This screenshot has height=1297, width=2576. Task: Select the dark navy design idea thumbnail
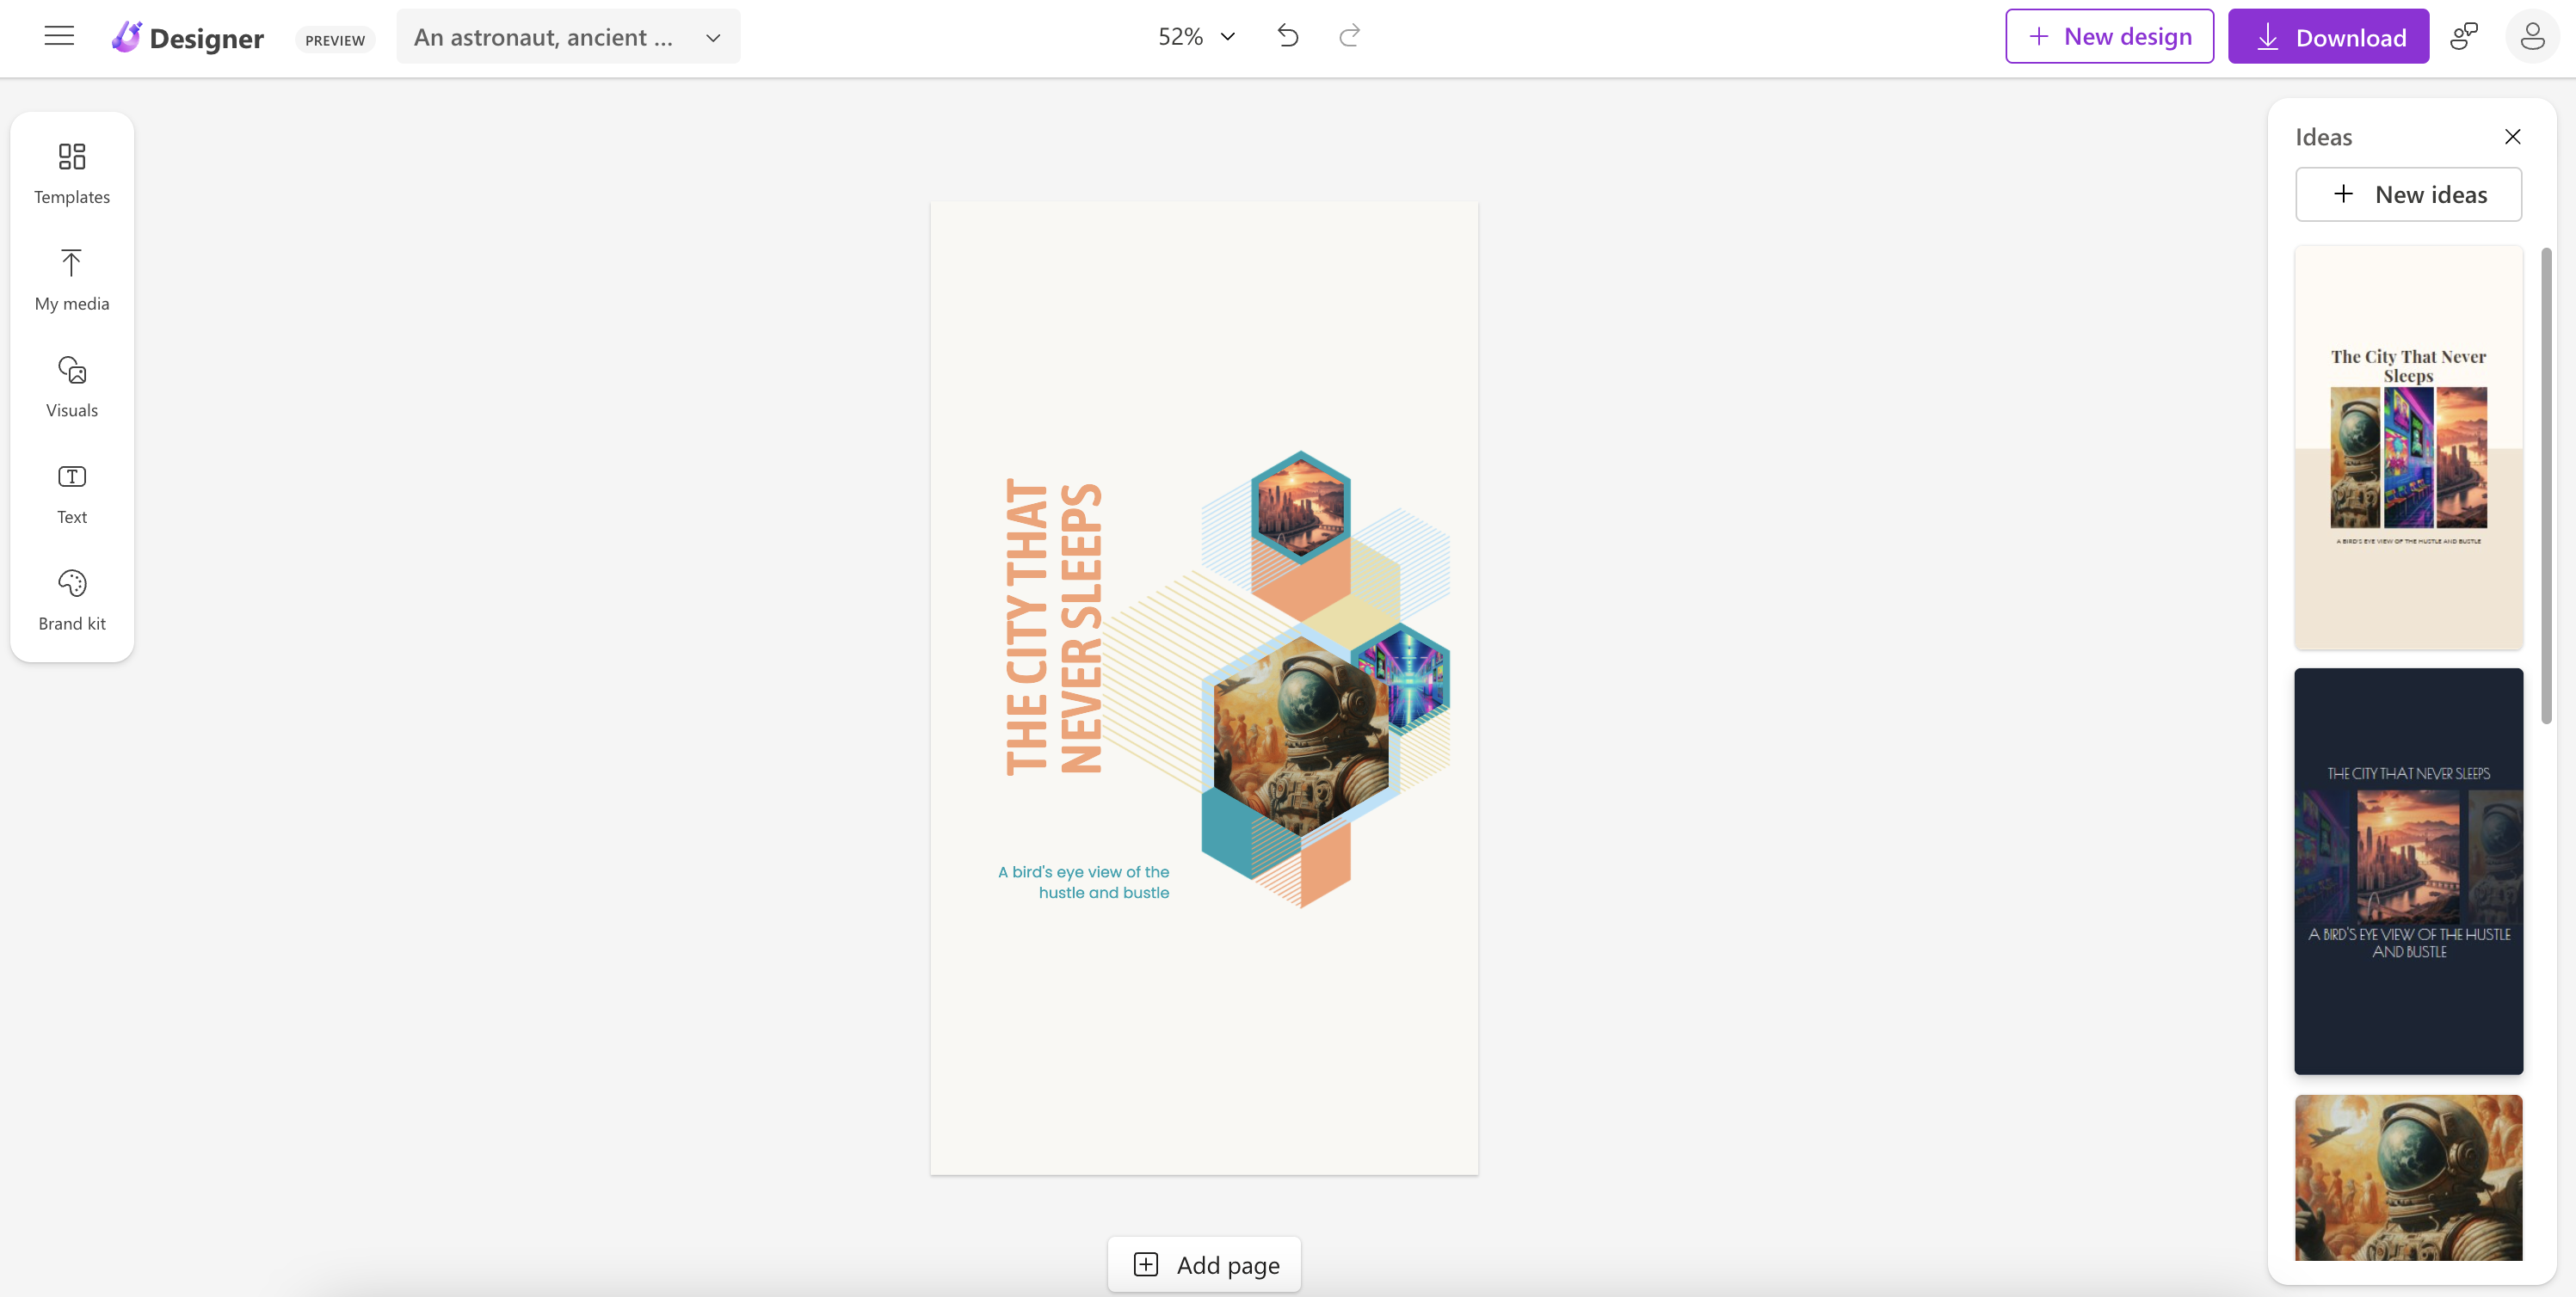2408,870
